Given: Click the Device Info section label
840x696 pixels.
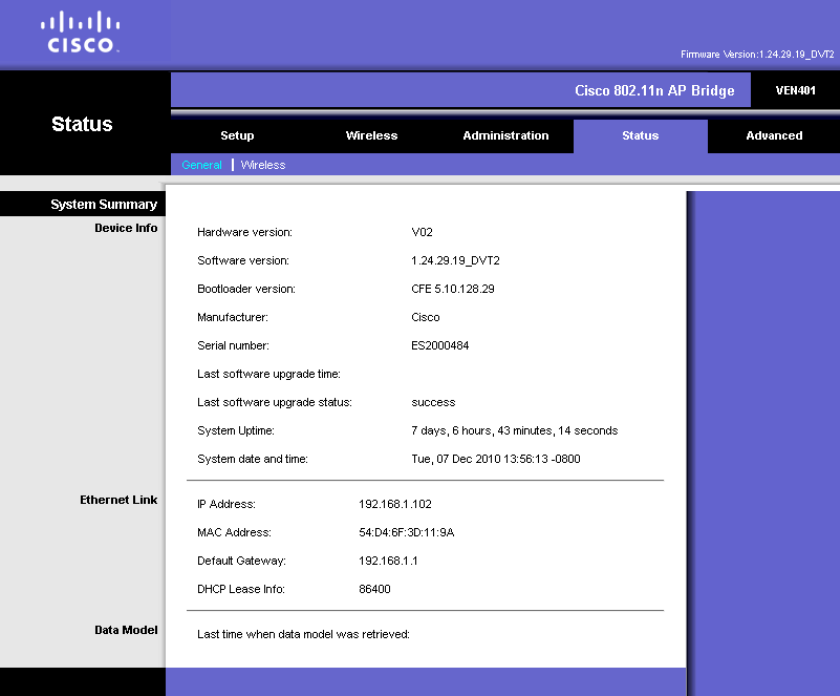Looking at the screenshot, I should click(126, 228).
